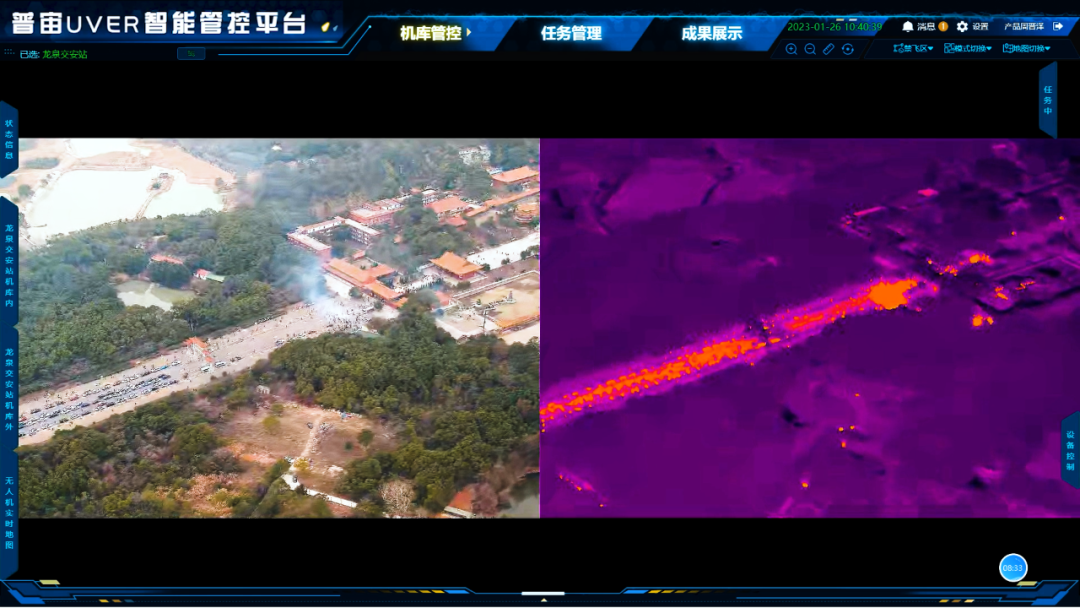Viewport: 1080px width, 608px height.
Task: Switch to the 任务管理 tab
Action: pos(571,33)
